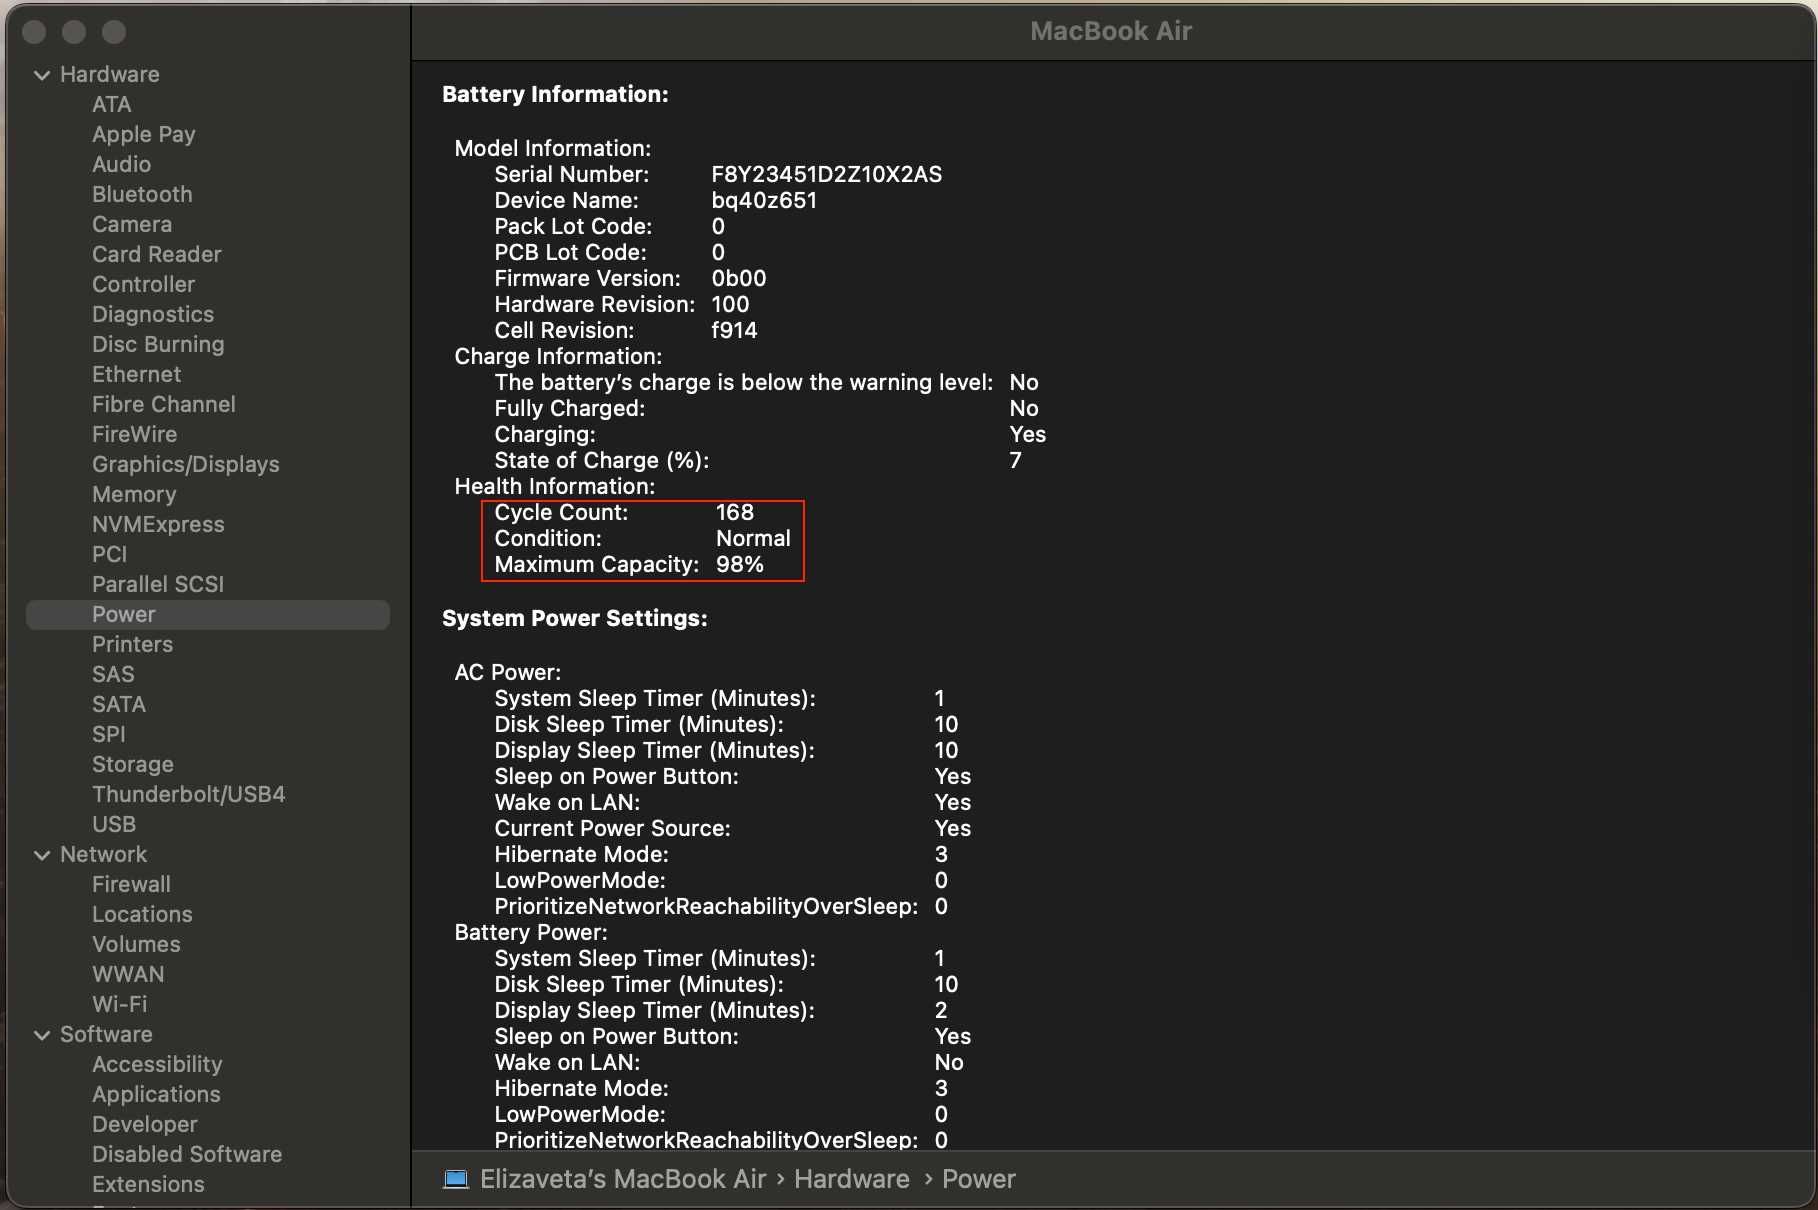Open Accessibility under Software
Screen dimensions: 1818x1210
[x=157, y=1064]
